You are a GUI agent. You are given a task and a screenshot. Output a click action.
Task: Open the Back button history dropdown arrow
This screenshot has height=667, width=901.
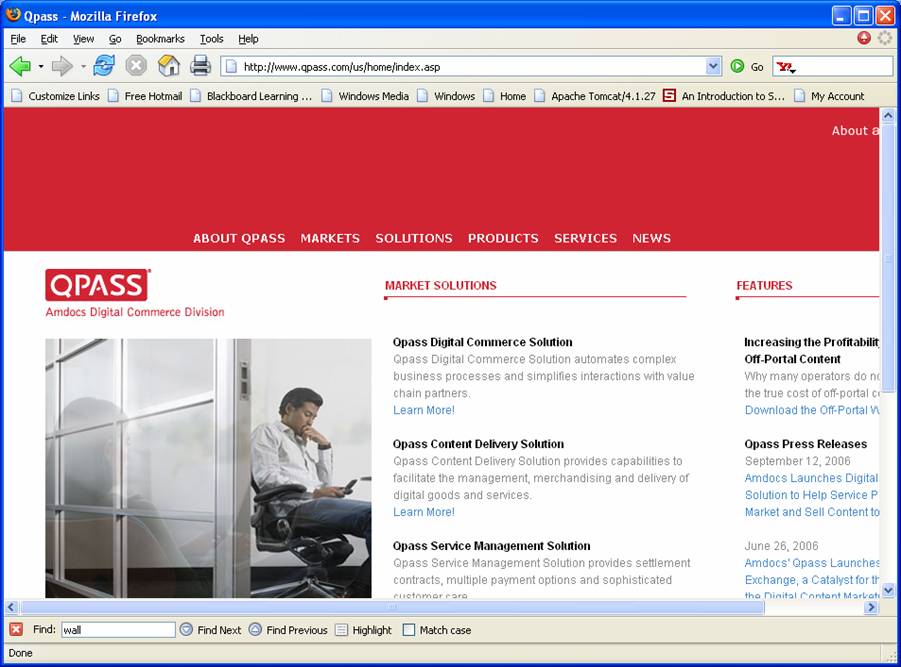pyautogui.click(x=41, y=67)
